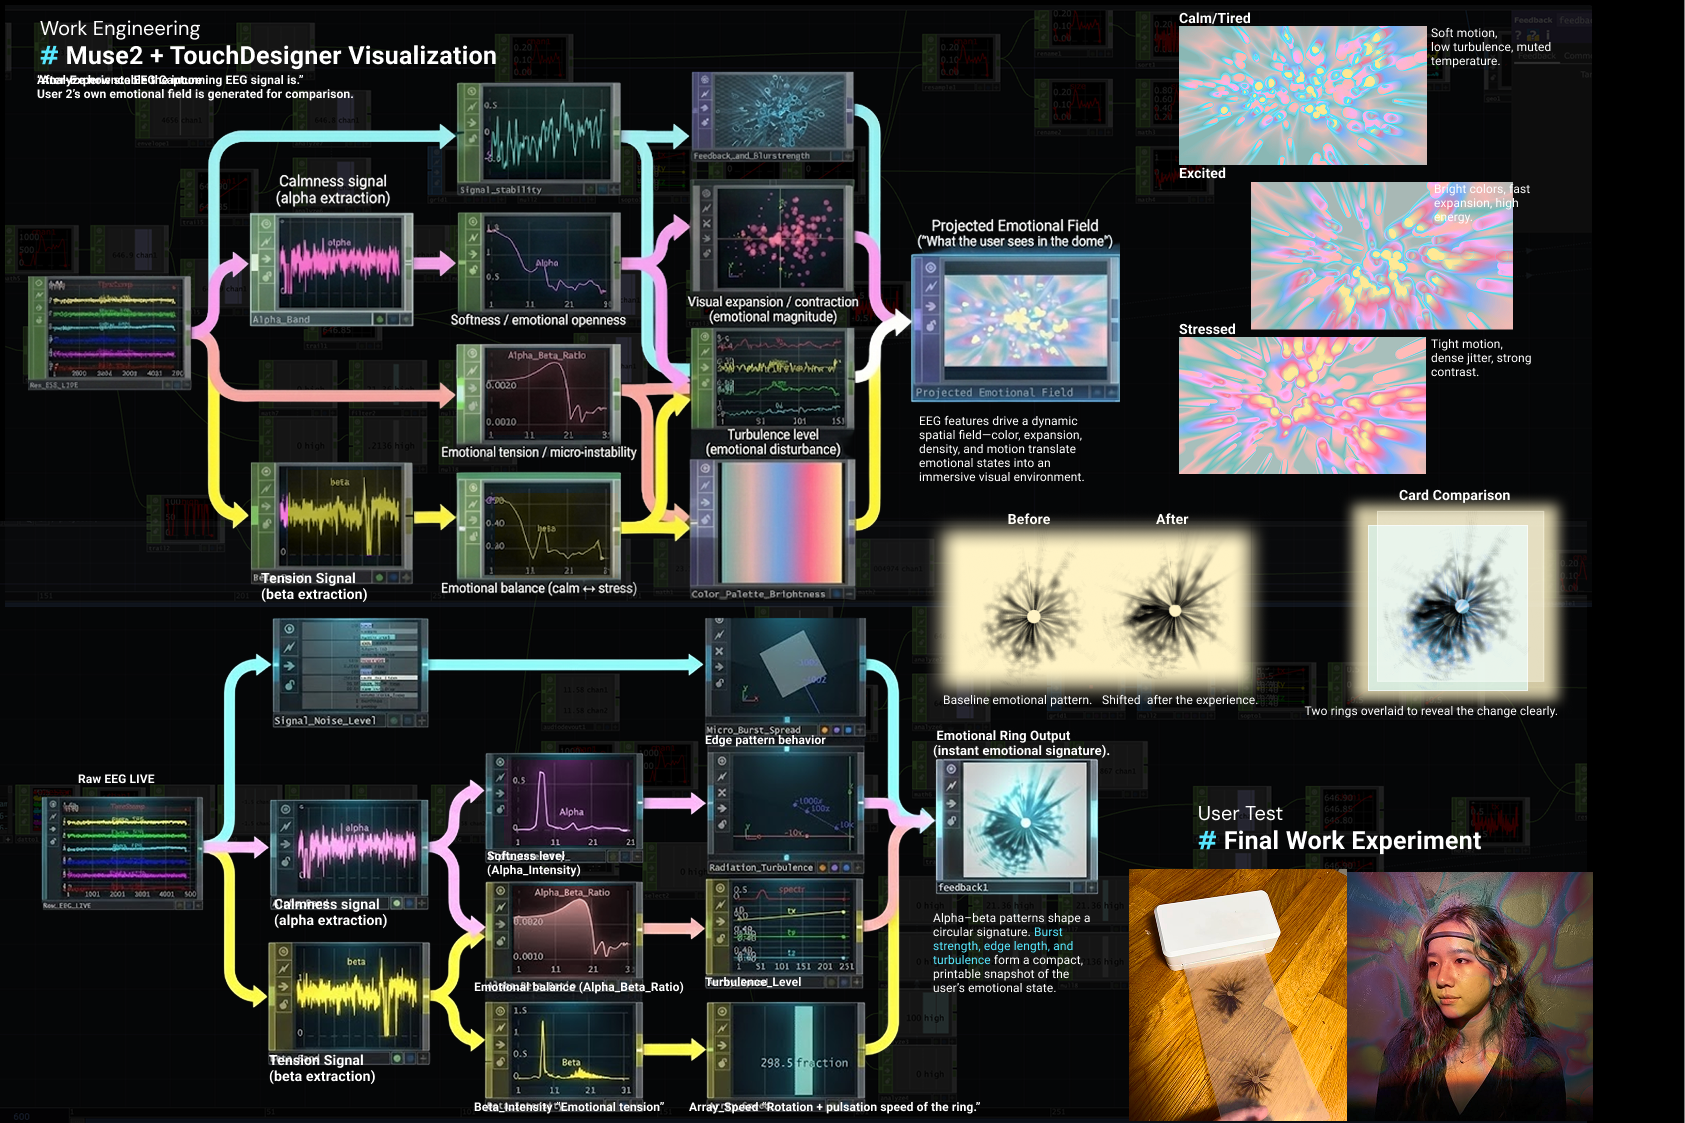The height and width of the screenshot is (1123, 1685).
Task: Click viewer active on Feedback_and_Blurstrength node
Action: tap(705, 78)
